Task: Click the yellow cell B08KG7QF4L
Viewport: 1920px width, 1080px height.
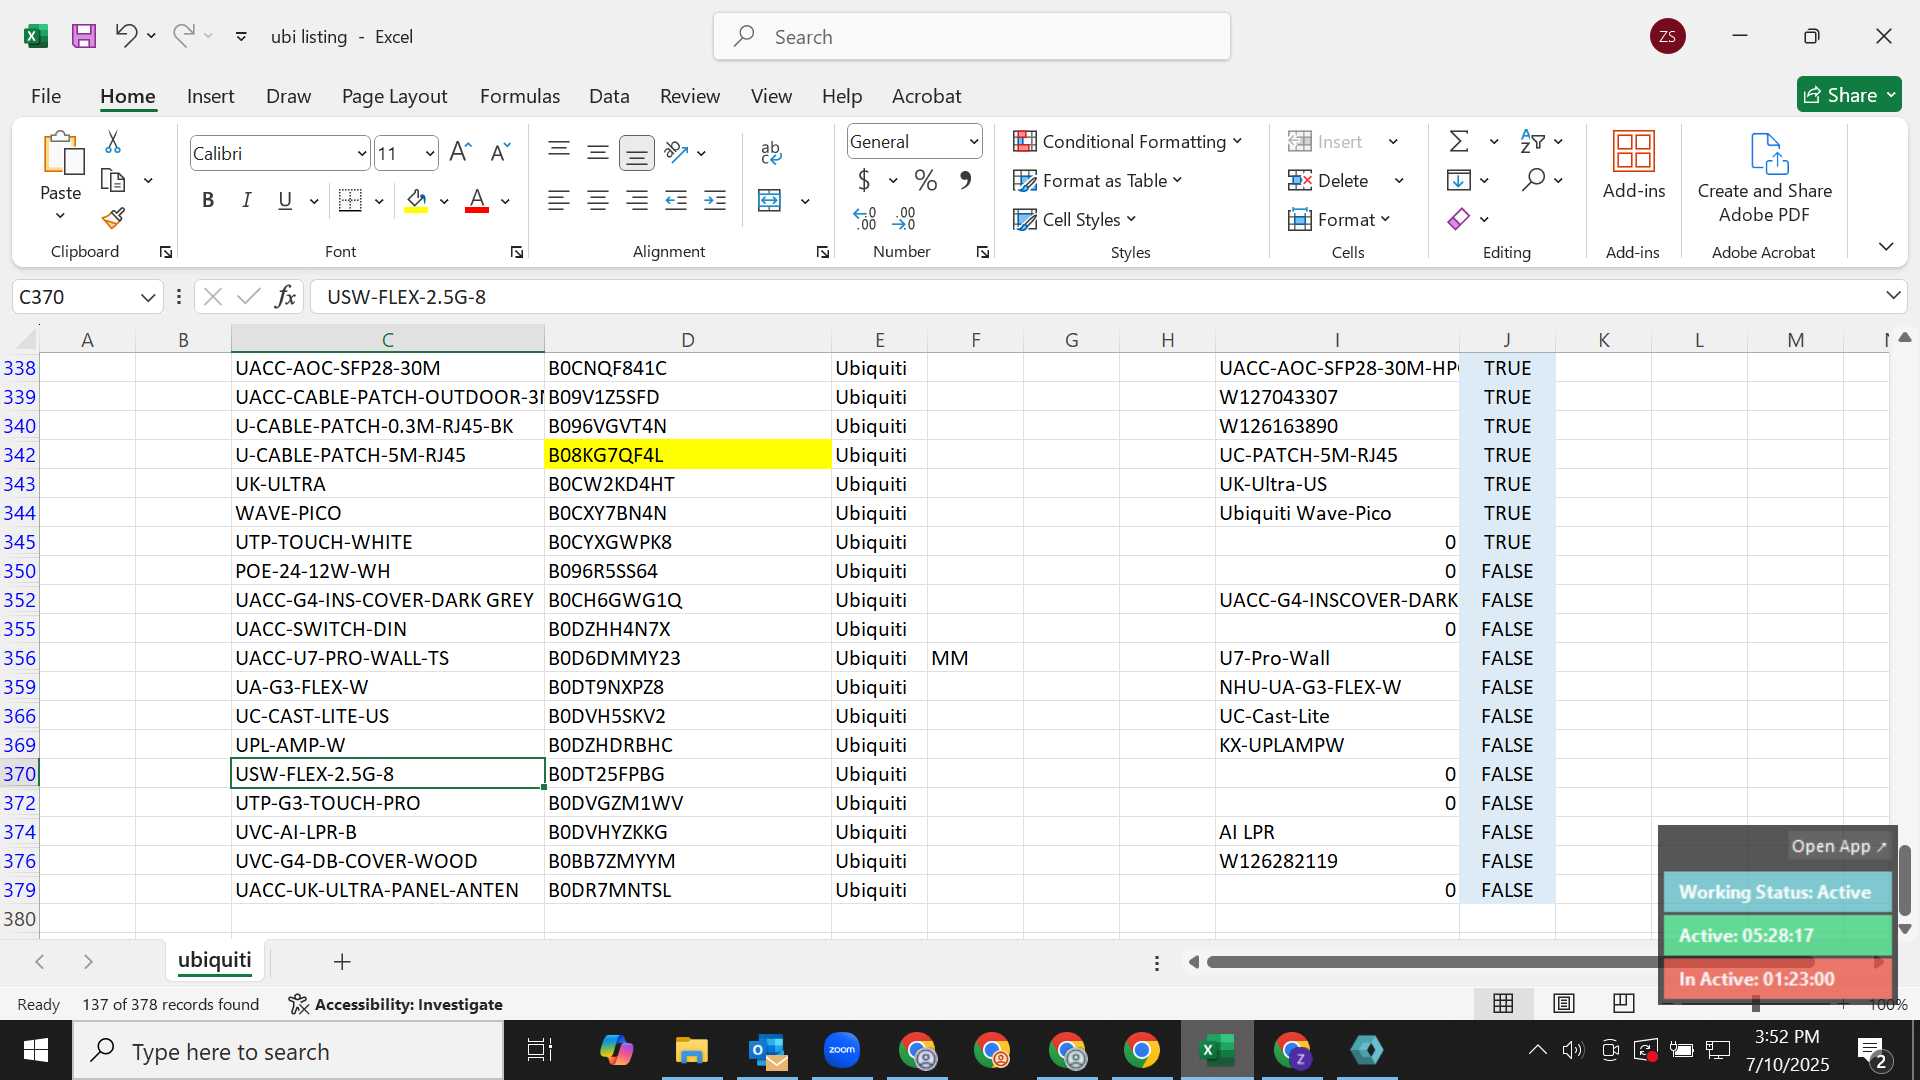Action: (687, 455)
